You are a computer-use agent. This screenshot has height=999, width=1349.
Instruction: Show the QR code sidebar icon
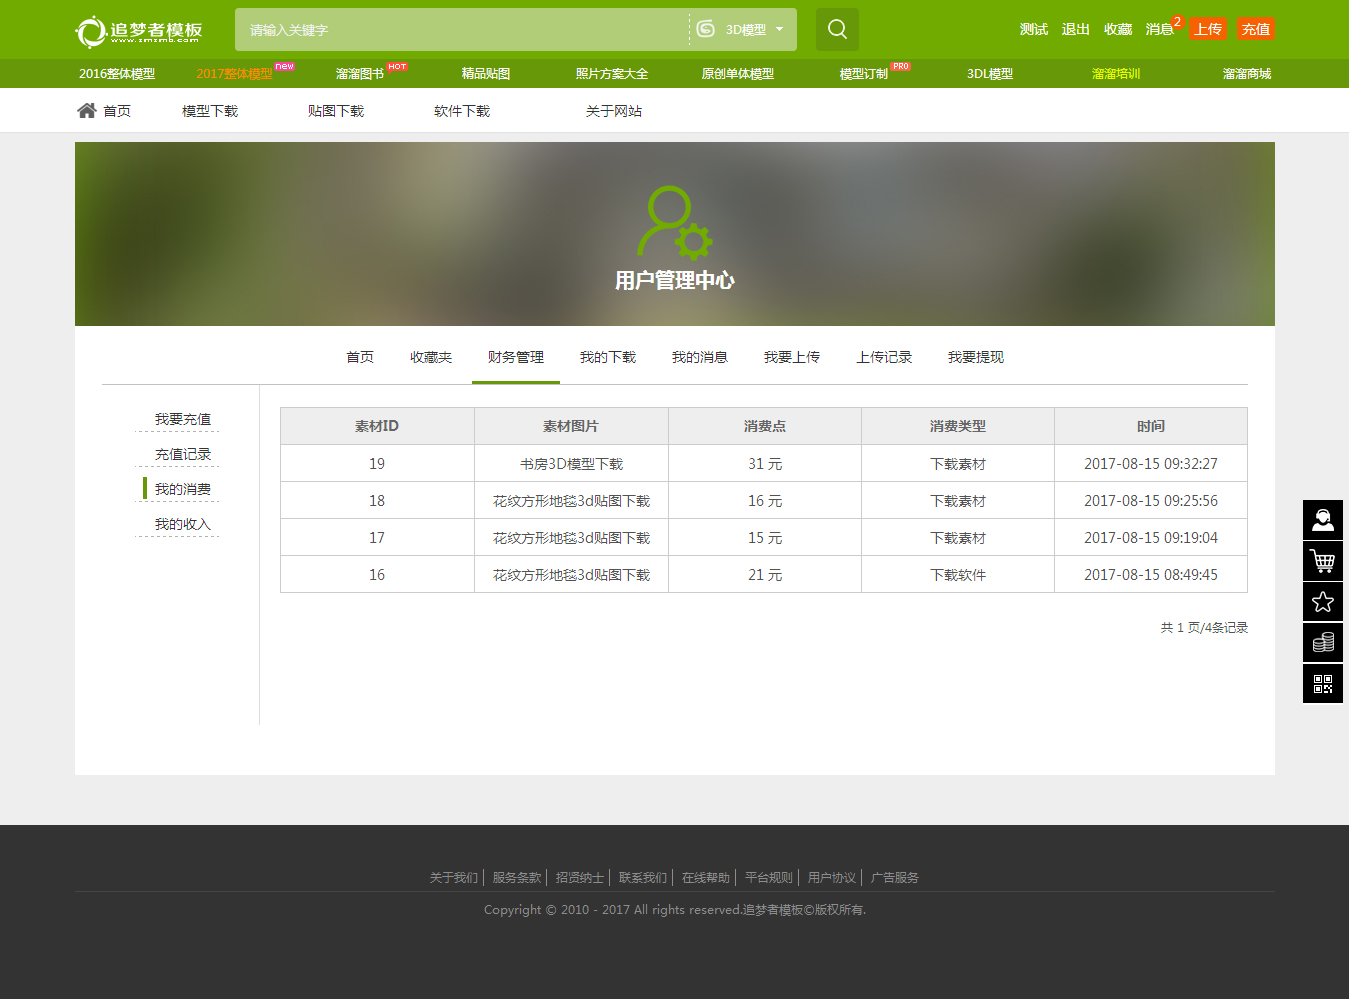pyautogui.click(x=1322, y=684)
